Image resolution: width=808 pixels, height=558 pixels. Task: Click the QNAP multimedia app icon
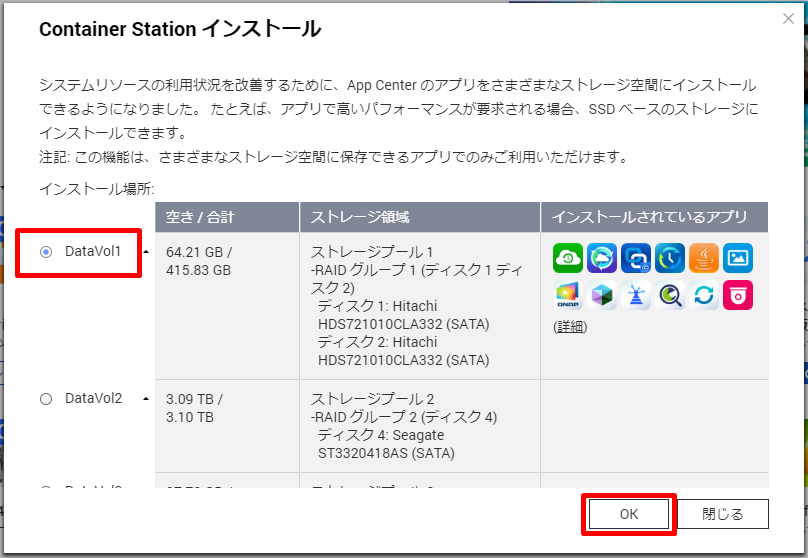567,295
